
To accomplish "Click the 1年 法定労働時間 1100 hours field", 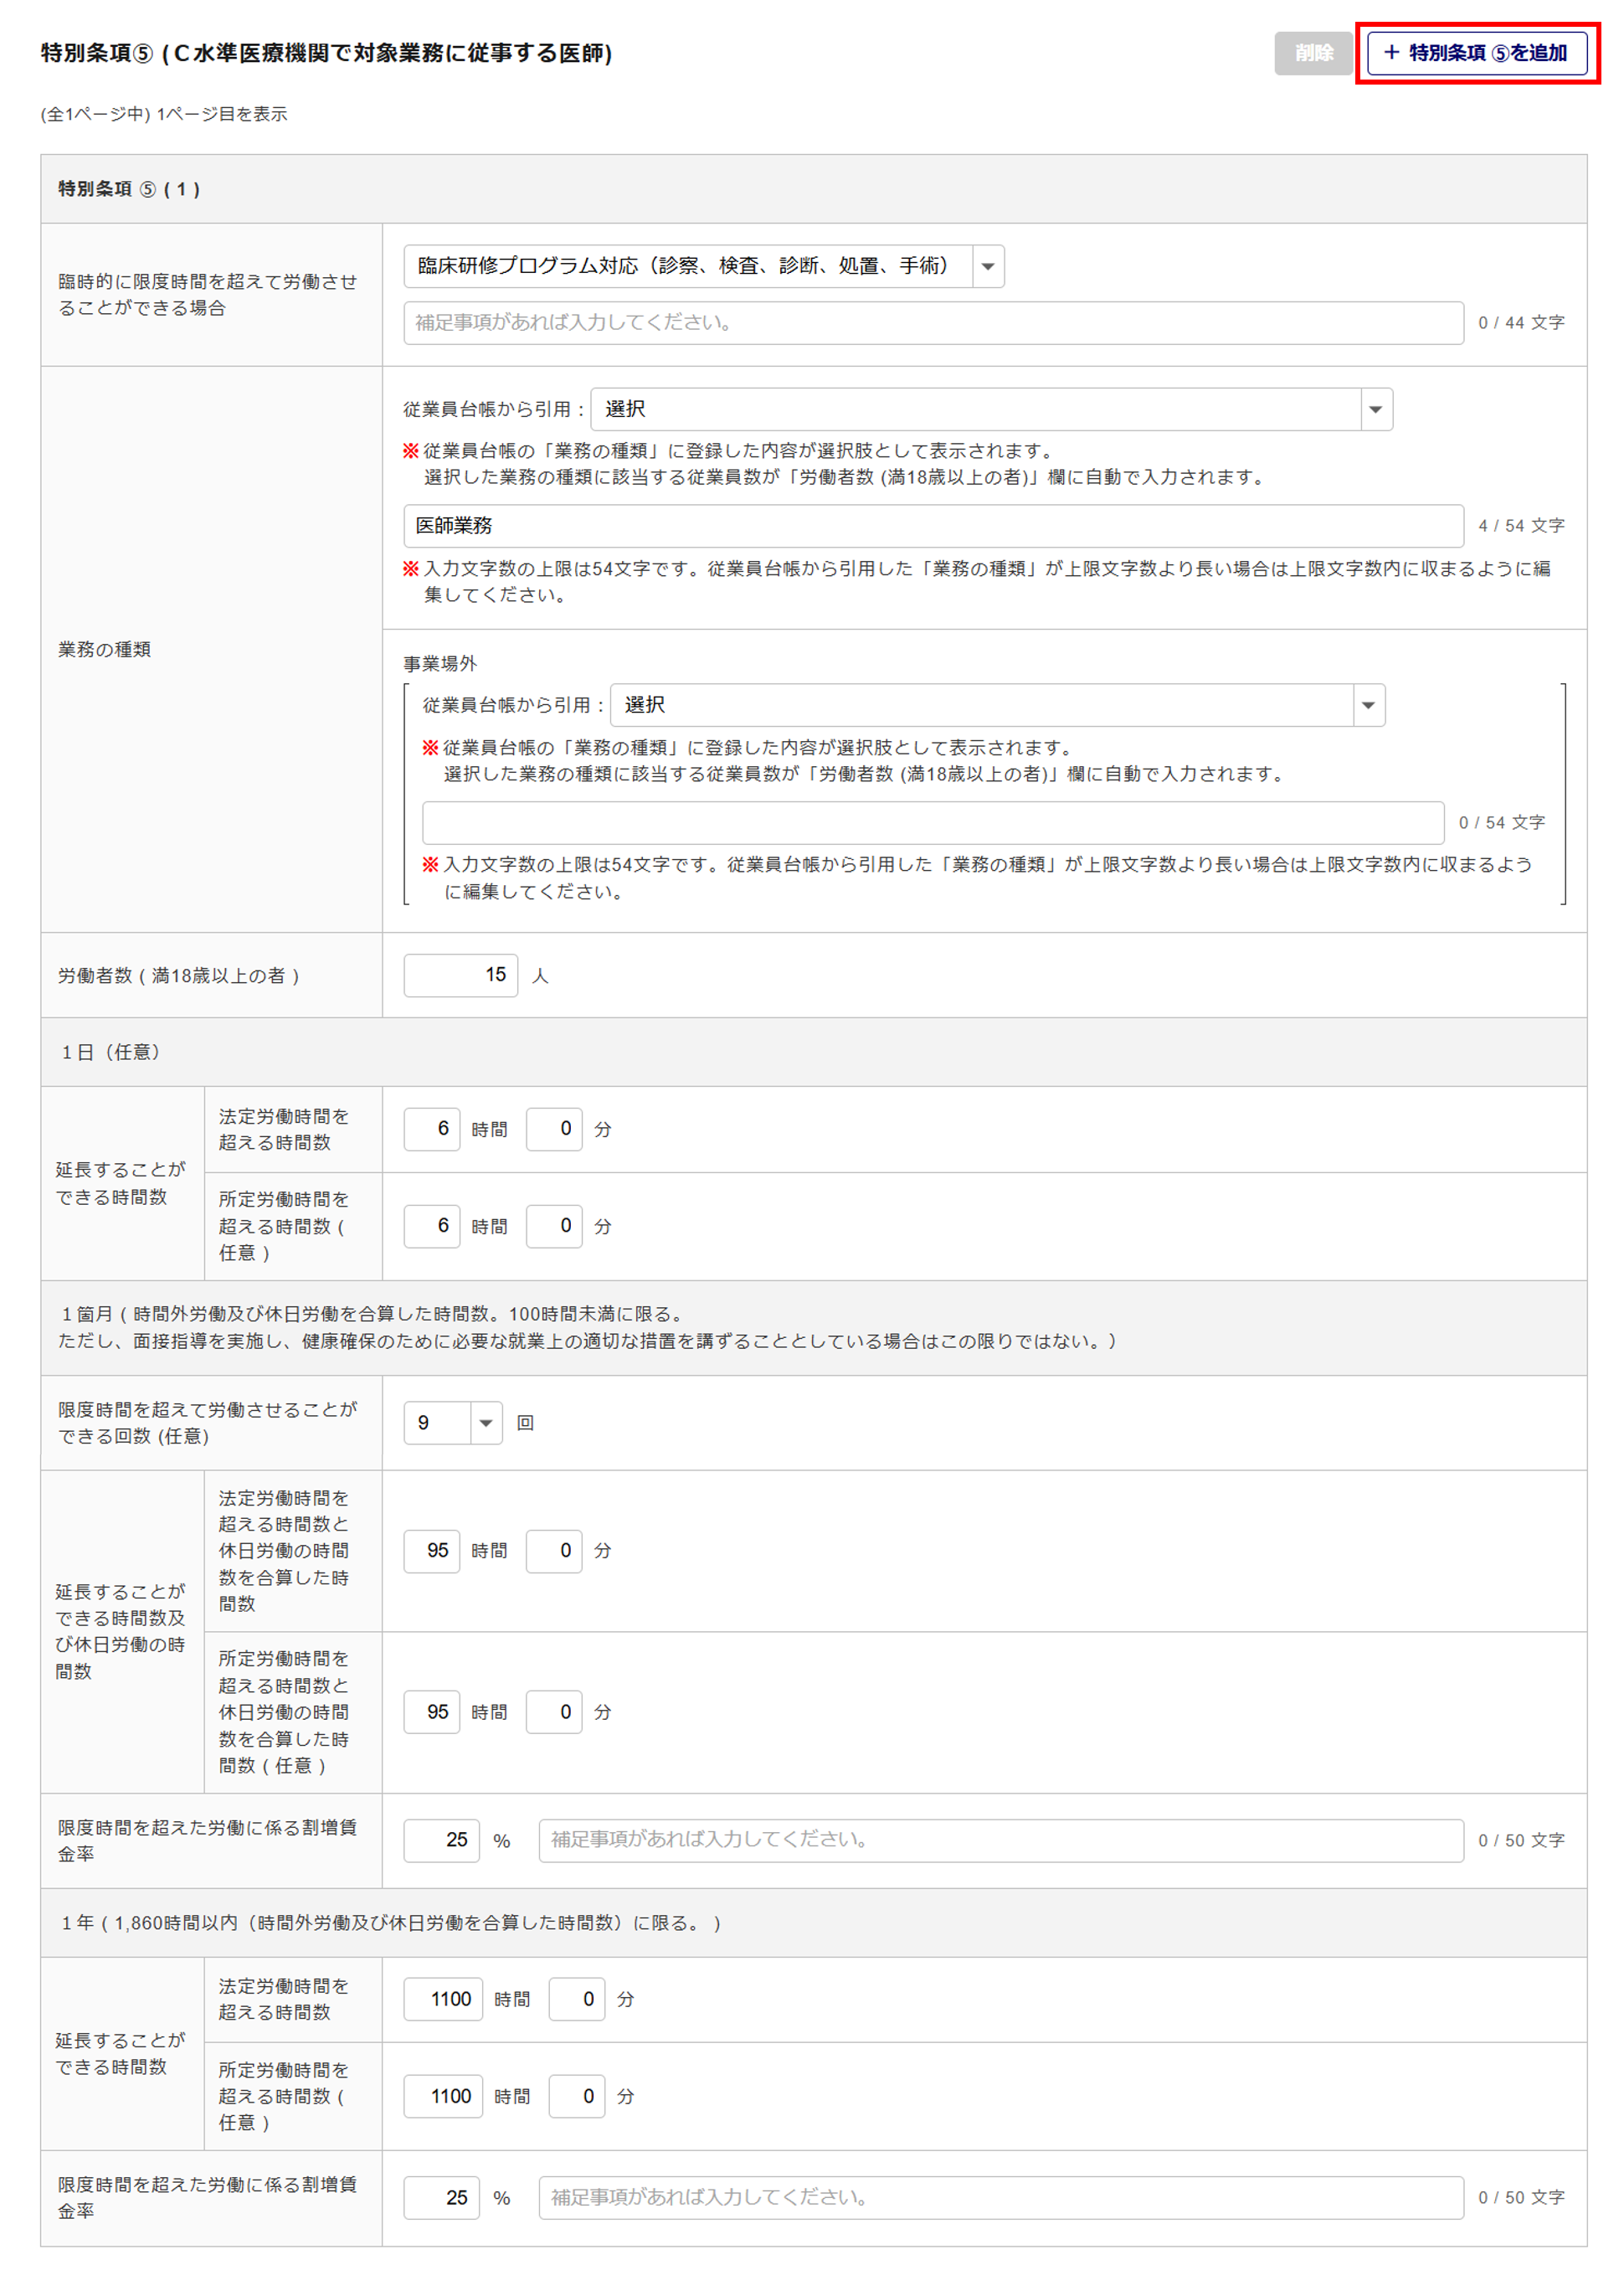I will 443,1999.
